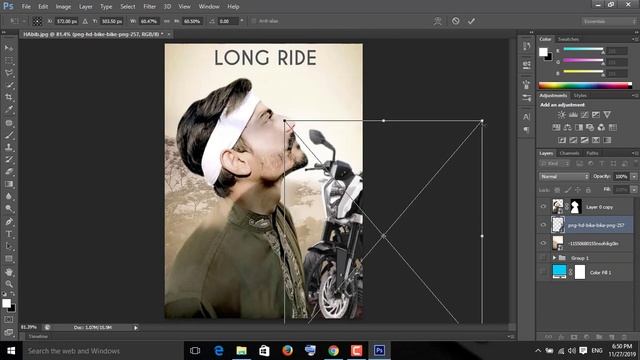
Task: Select the Hand tool
Action: pyautogui.click(x=9, y=272)
